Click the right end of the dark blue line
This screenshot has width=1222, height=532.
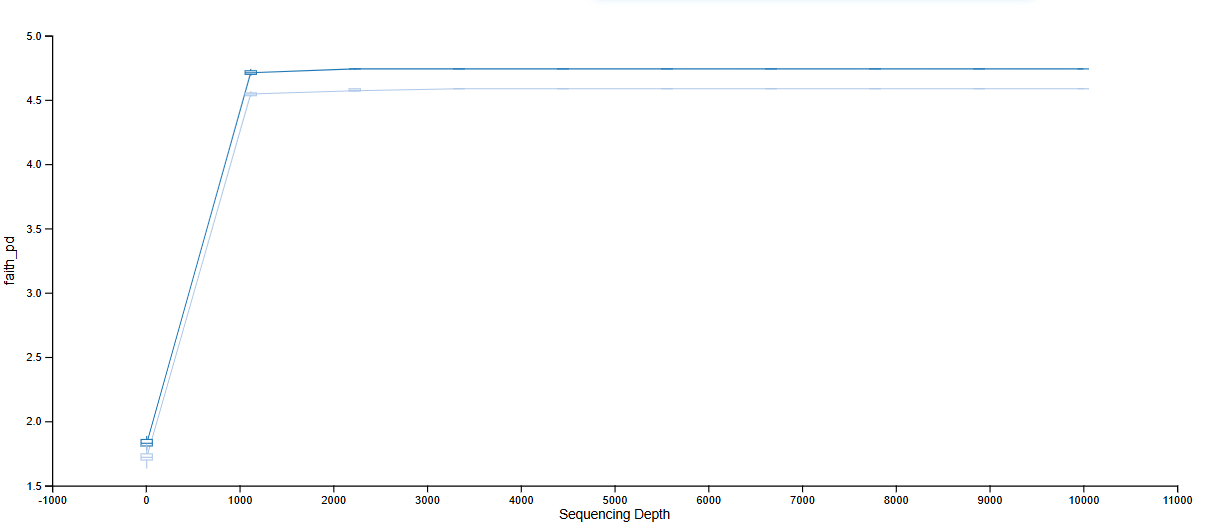(1086, 69)
